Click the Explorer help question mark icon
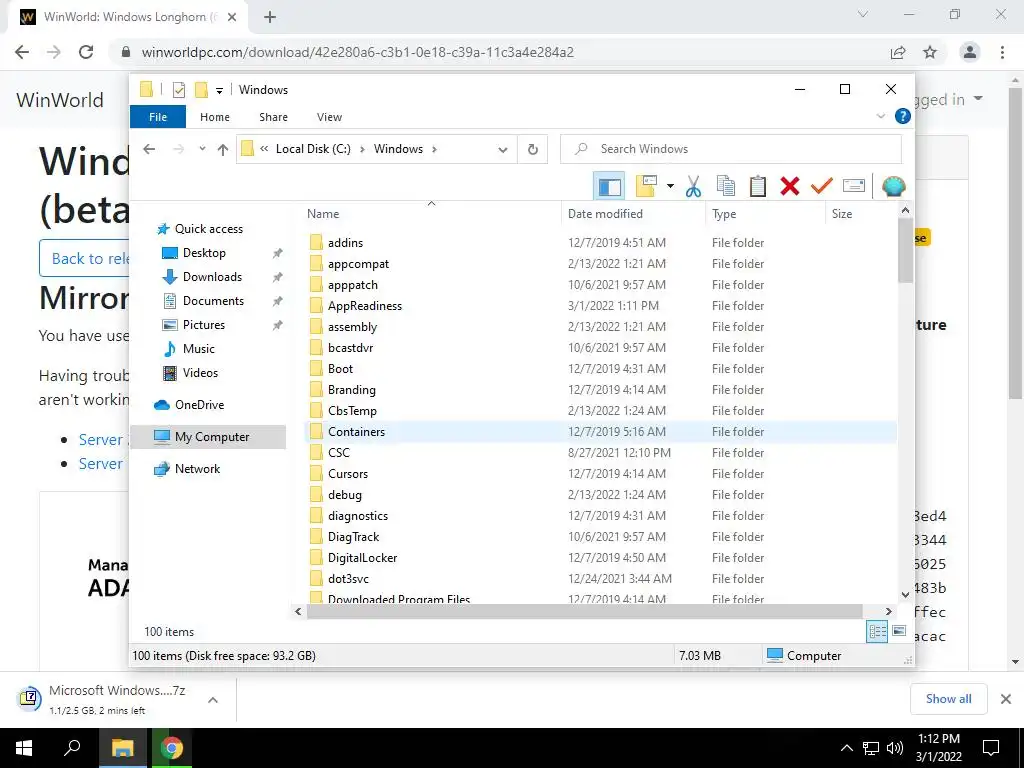The width and height of the screenshot is (1024, 768). click(903, 116)
